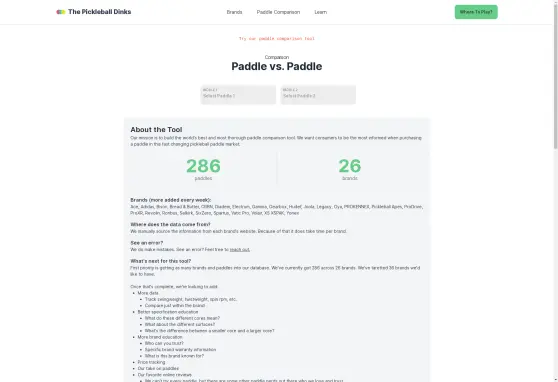Click the Paddle vs. Paddle heading
This screenshot has height=382, width=558.
pyautogui.click(x=277, y=66)
